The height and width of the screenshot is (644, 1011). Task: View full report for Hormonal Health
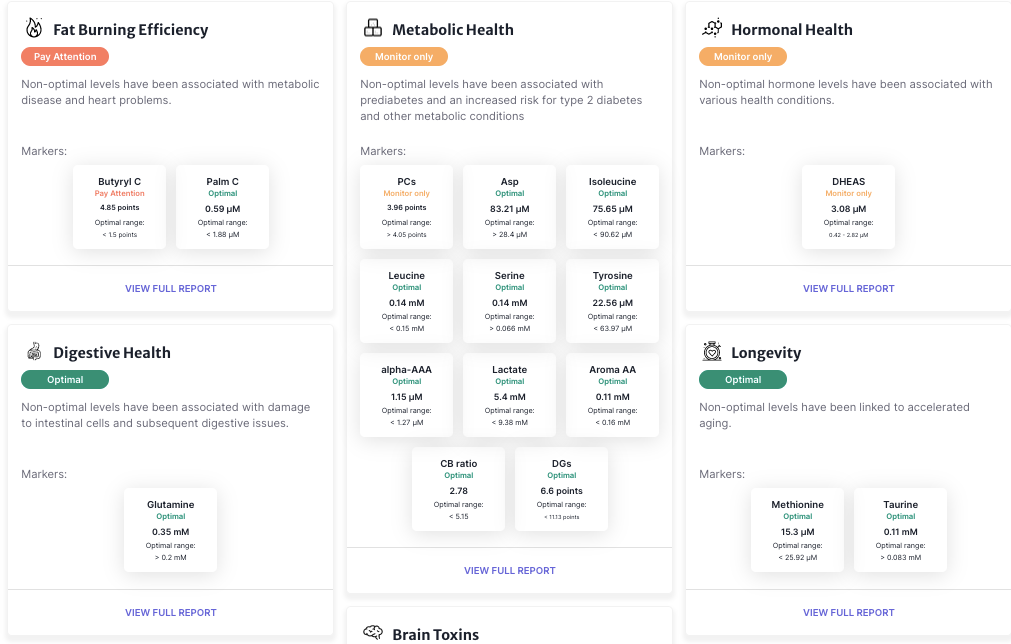pos(849,289)
